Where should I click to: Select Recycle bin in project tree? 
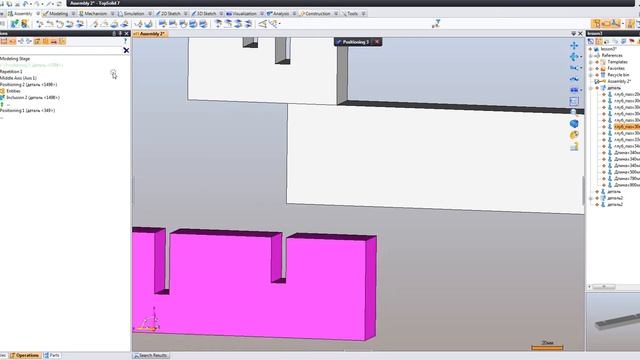pos(618,75)
